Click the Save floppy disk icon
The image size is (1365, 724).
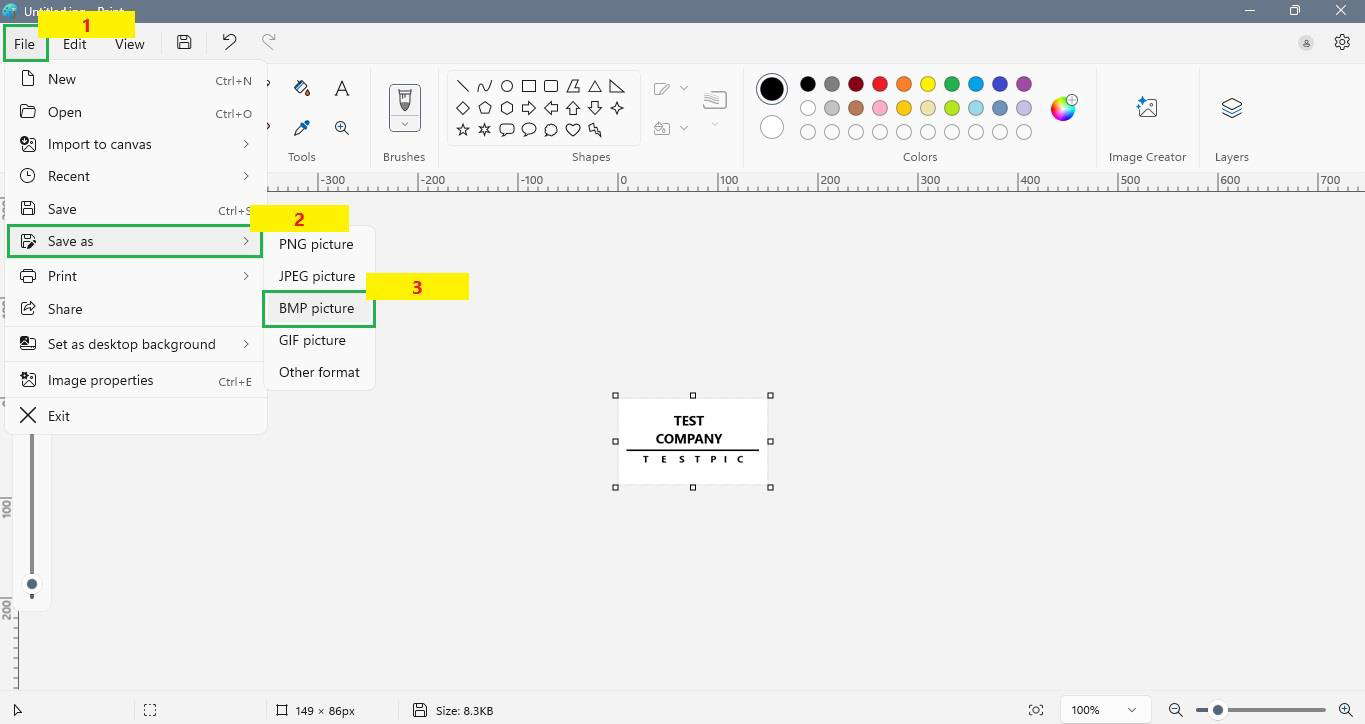(x=184, y=42)
